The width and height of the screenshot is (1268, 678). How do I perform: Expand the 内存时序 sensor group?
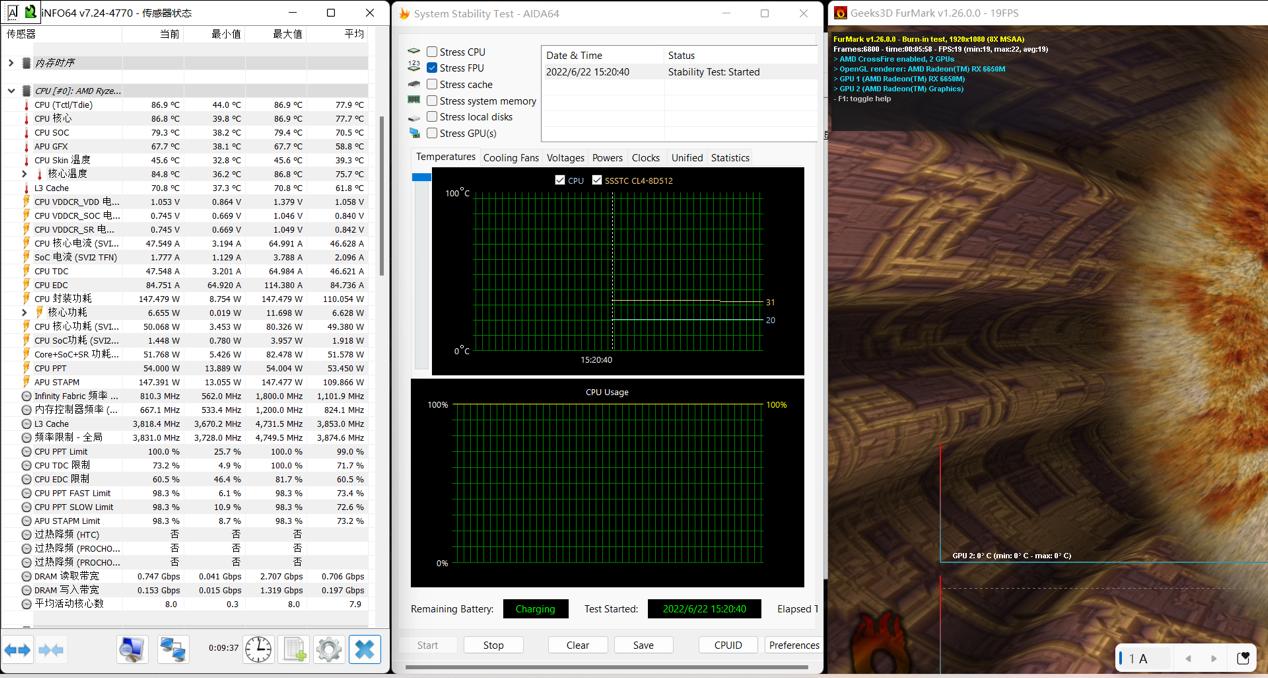[x=11, y=63]
